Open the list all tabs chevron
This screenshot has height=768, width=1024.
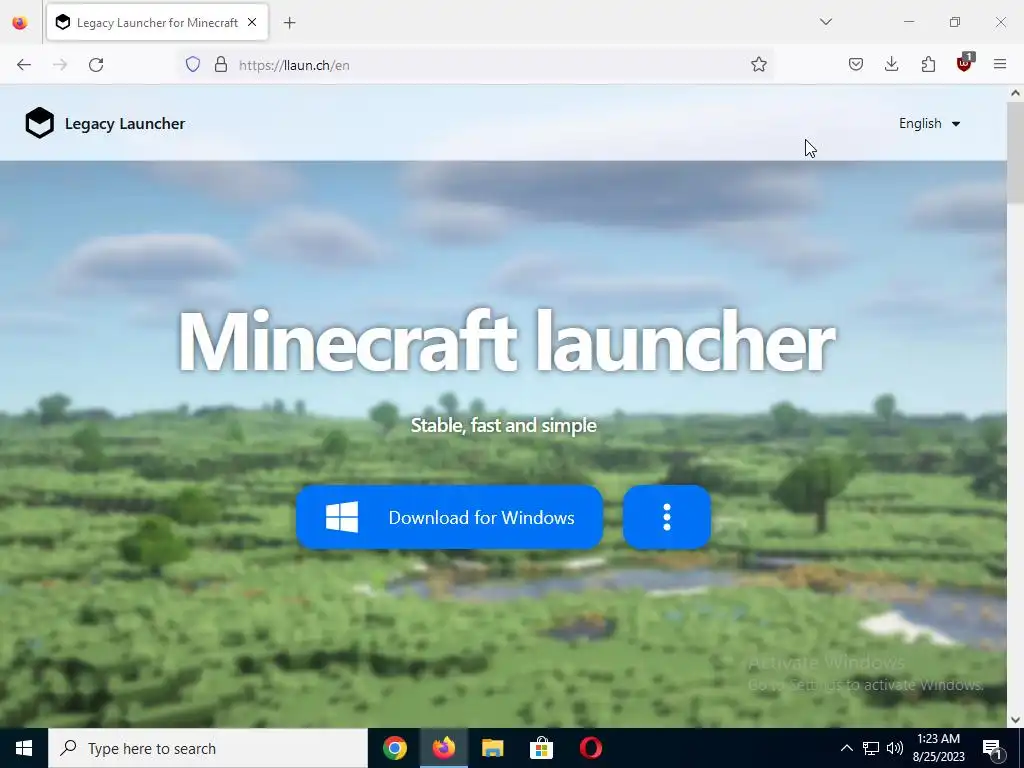(x=825, y=22)
